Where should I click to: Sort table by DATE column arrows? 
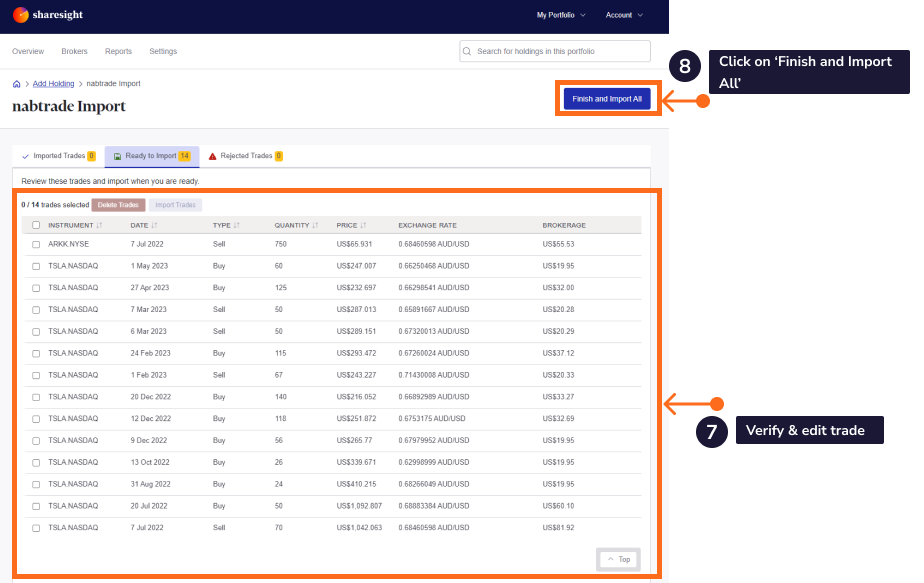click(x=154, y=225)
